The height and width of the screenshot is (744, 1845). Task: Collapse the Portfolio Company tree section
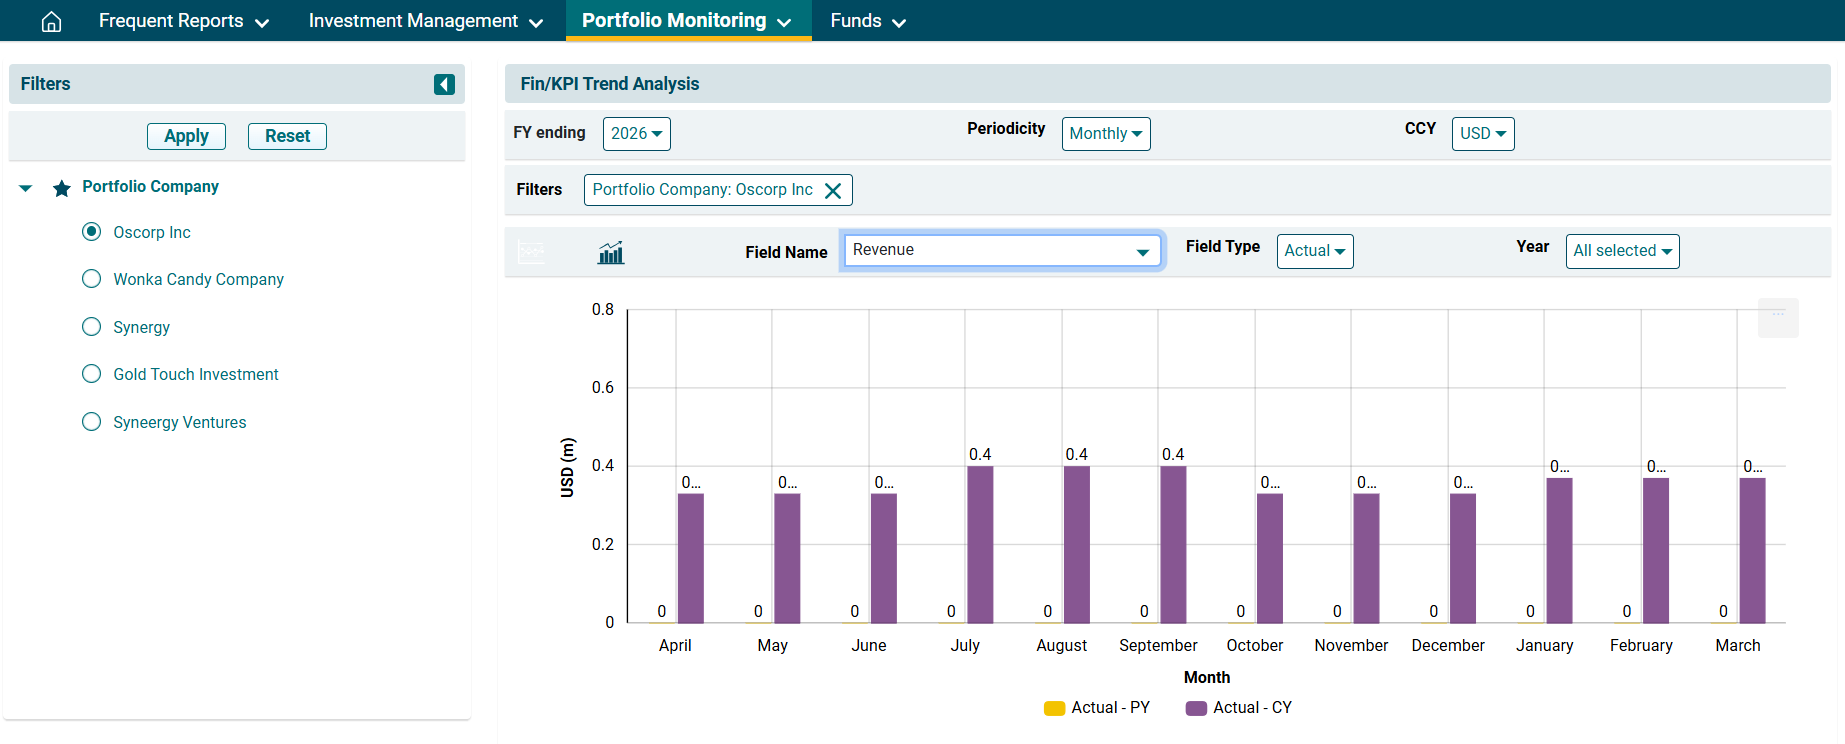[x=26, y=188]
